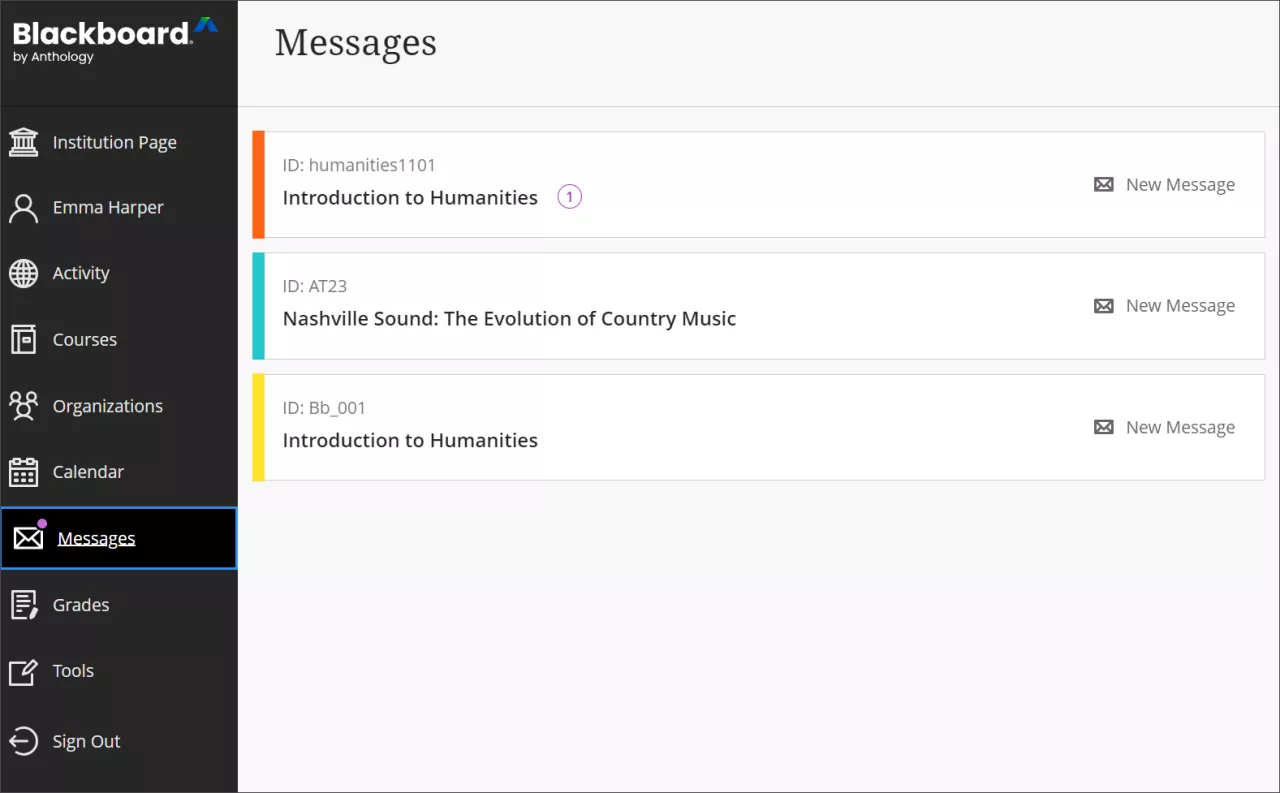Click the Organizations people icon
This screenshot has width=1280, height=793.
(23, 406)
